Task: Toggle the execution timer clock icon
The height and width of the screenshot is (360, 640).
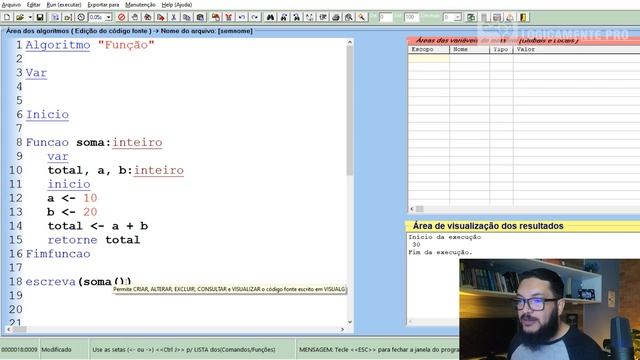Action: pos(81,17)
